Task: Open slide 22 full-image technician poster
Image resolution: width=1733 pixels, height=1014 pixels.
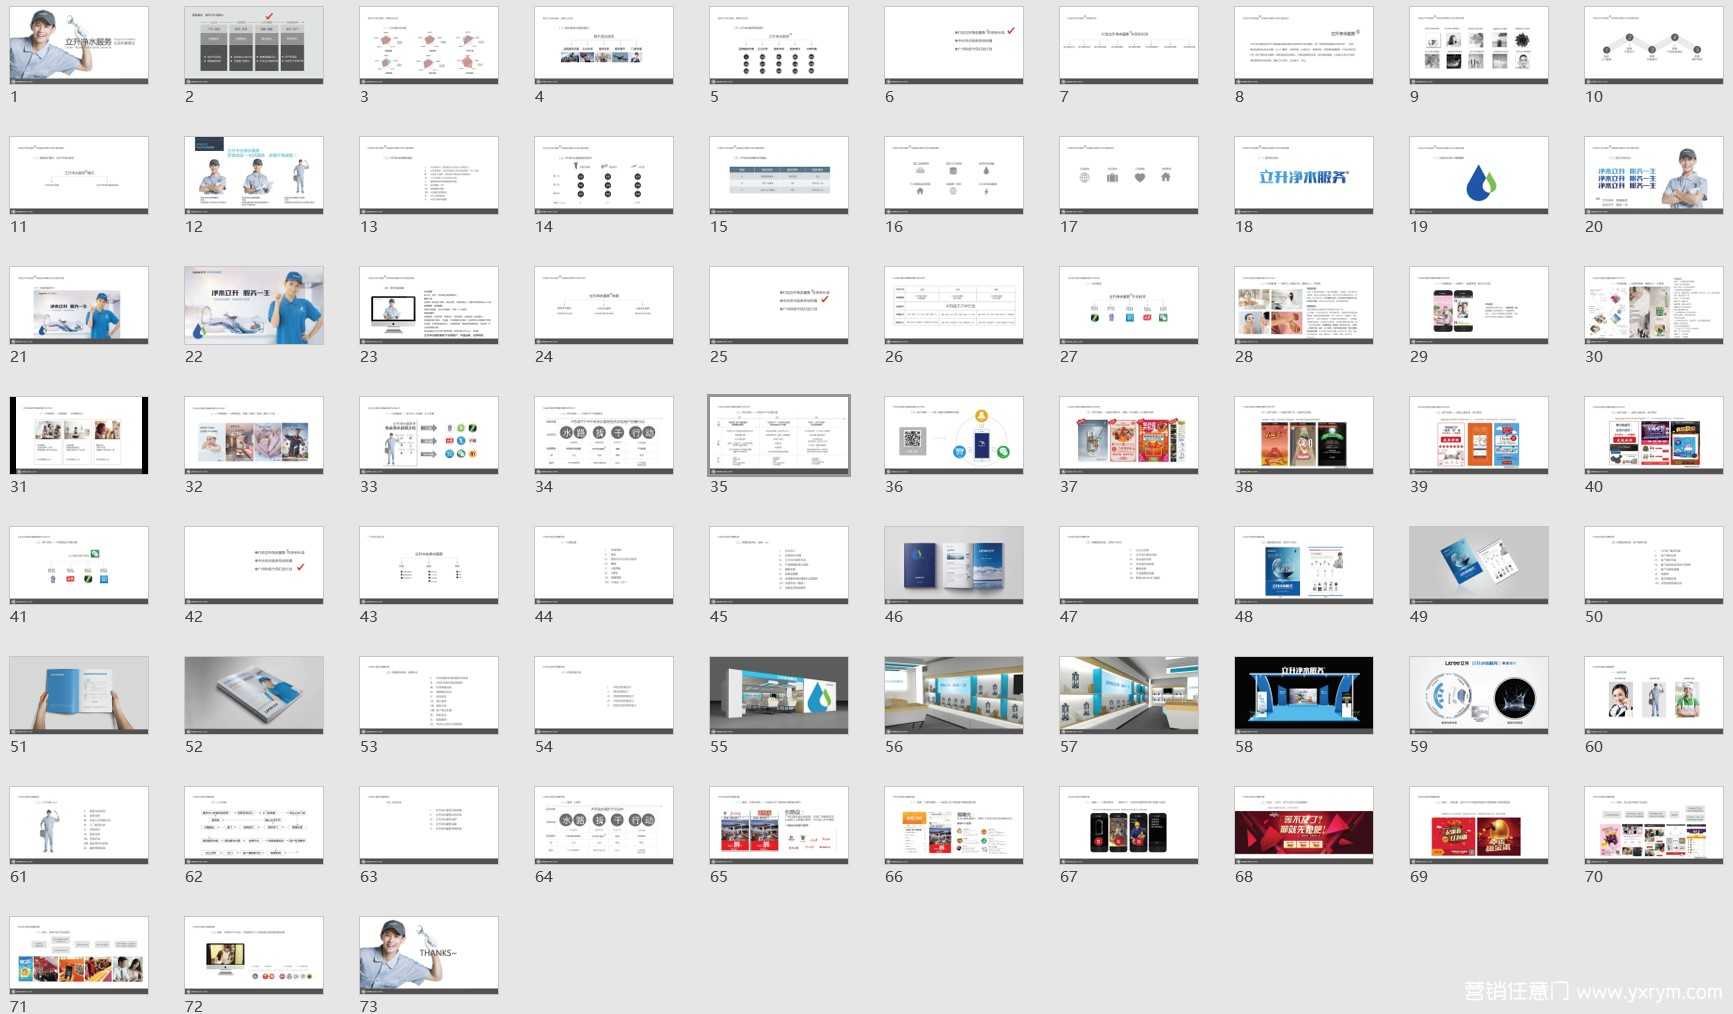Action: tap(254, 305)
